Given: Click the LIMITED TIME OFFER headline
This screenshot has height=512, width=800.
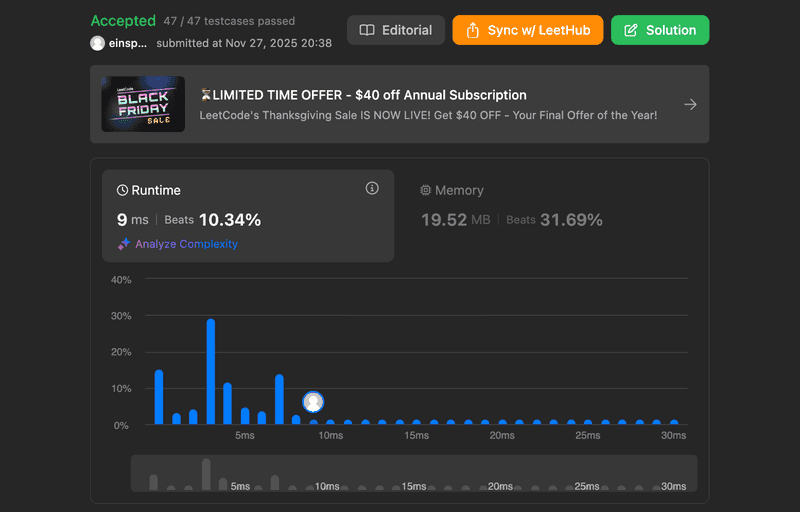Looking at the screenshot, I should pyautogui.click(x=370, y=95).
